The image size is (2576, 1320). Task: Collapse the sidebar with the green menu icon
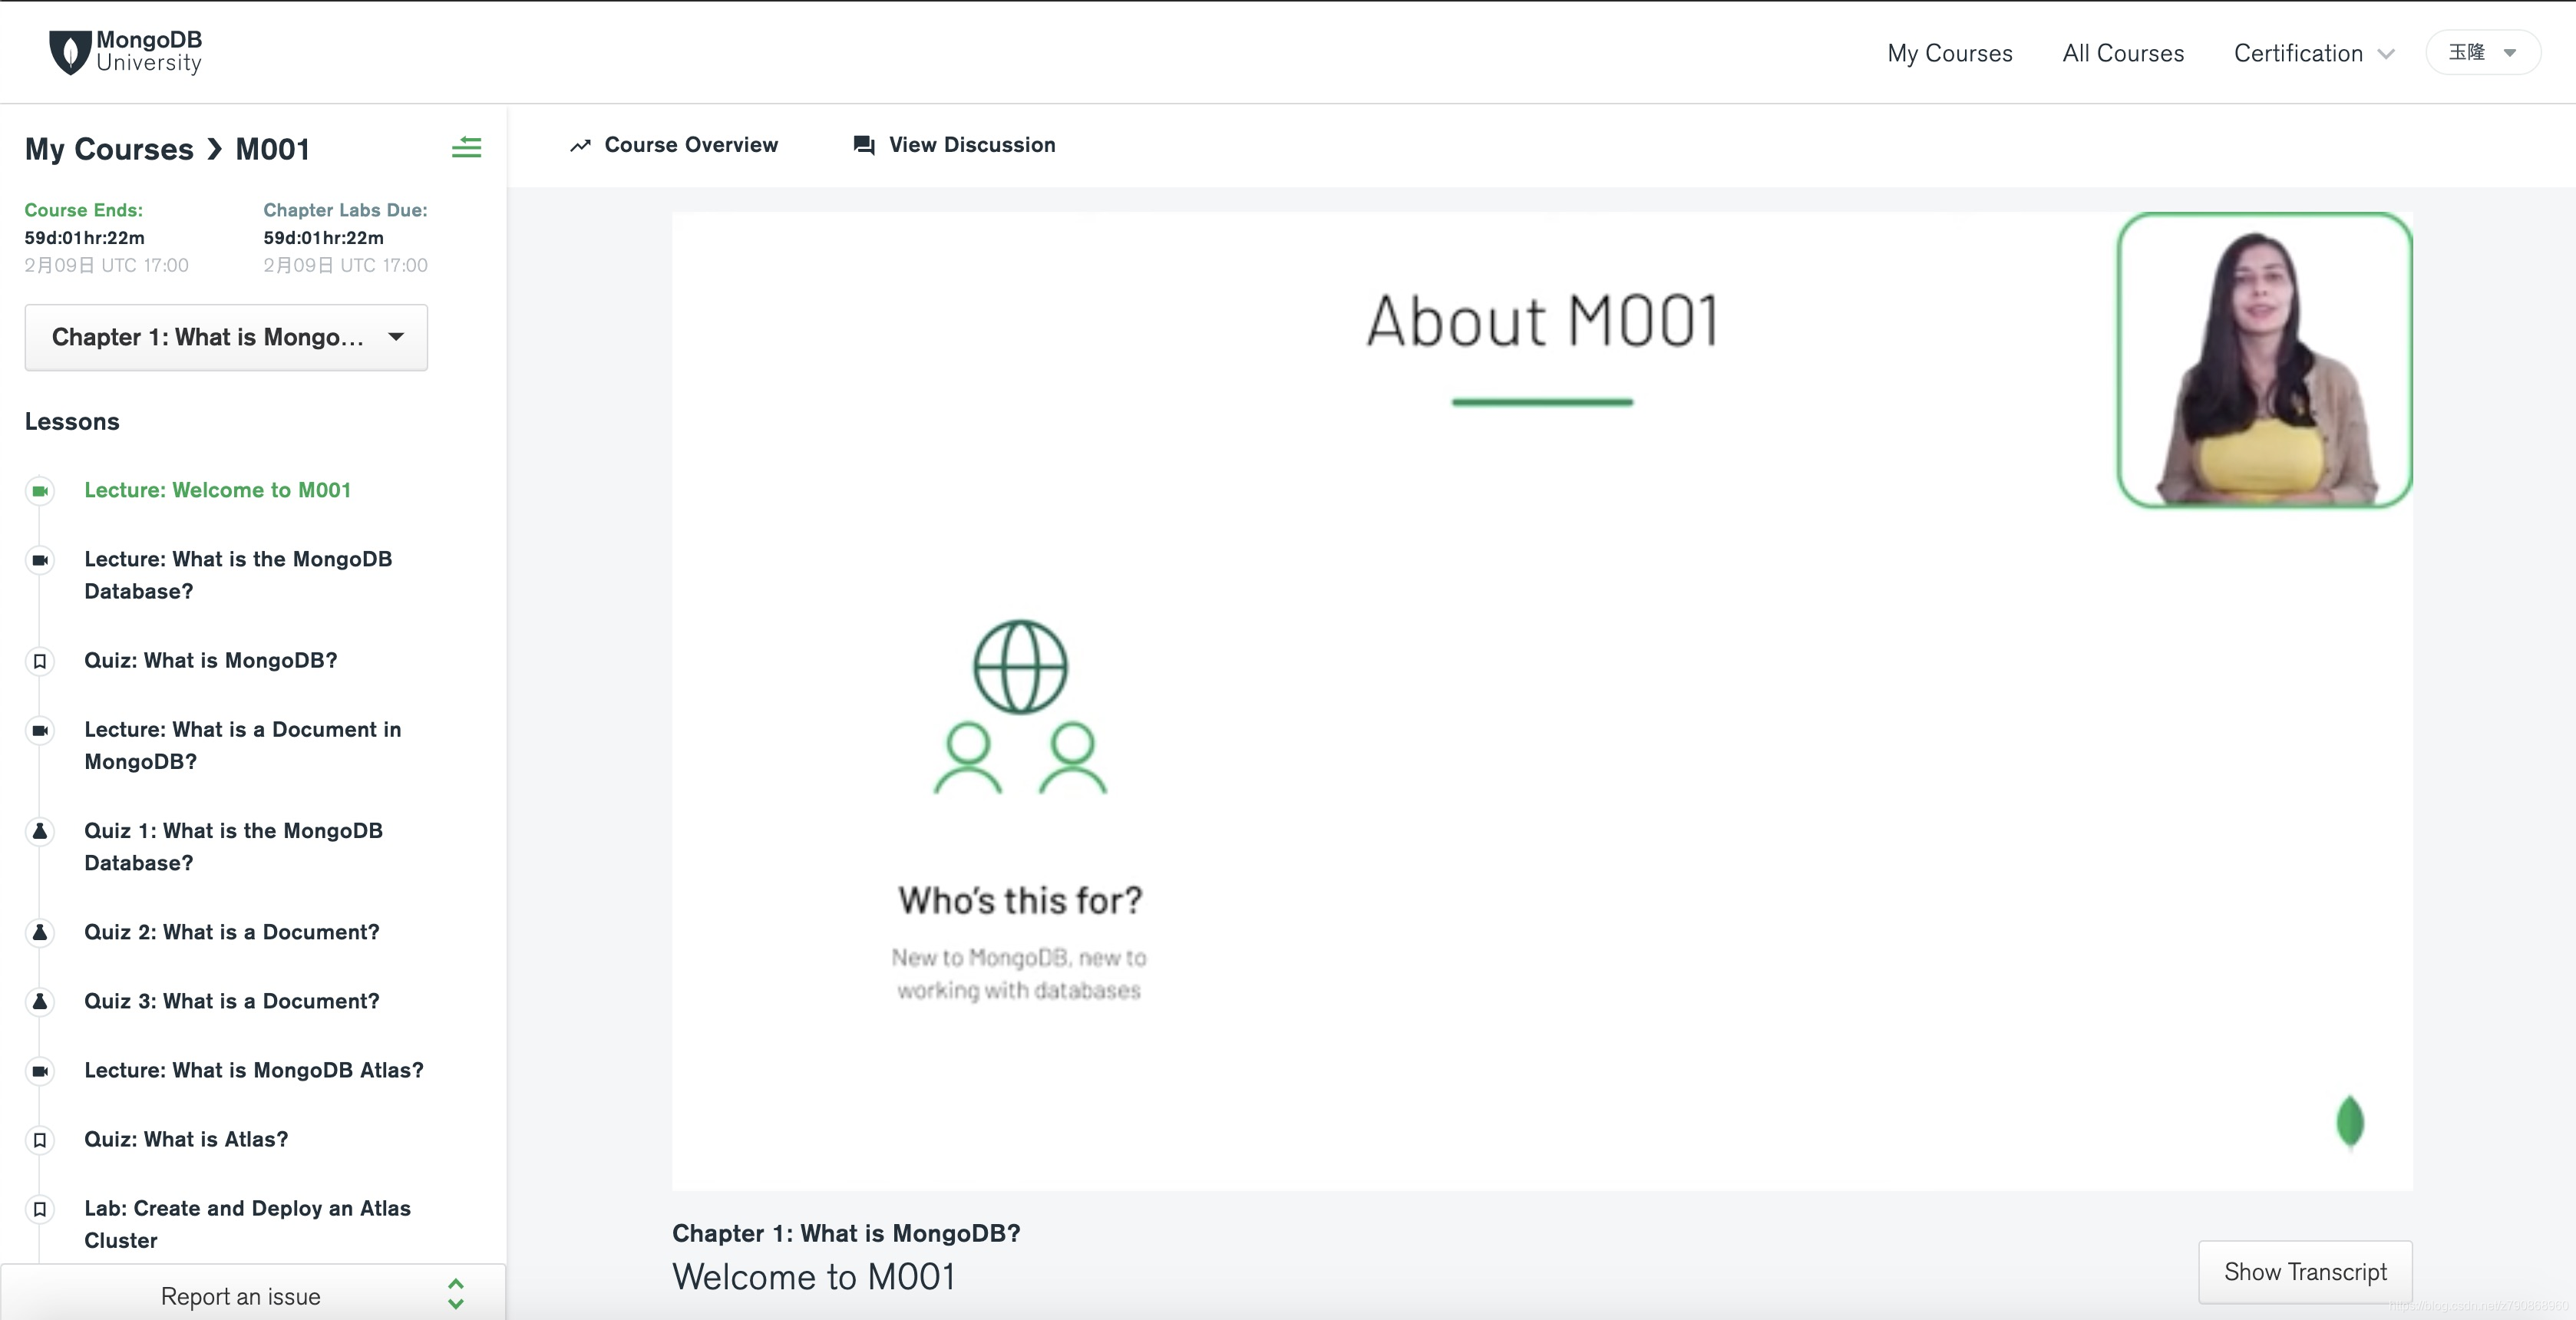(466, 148)
